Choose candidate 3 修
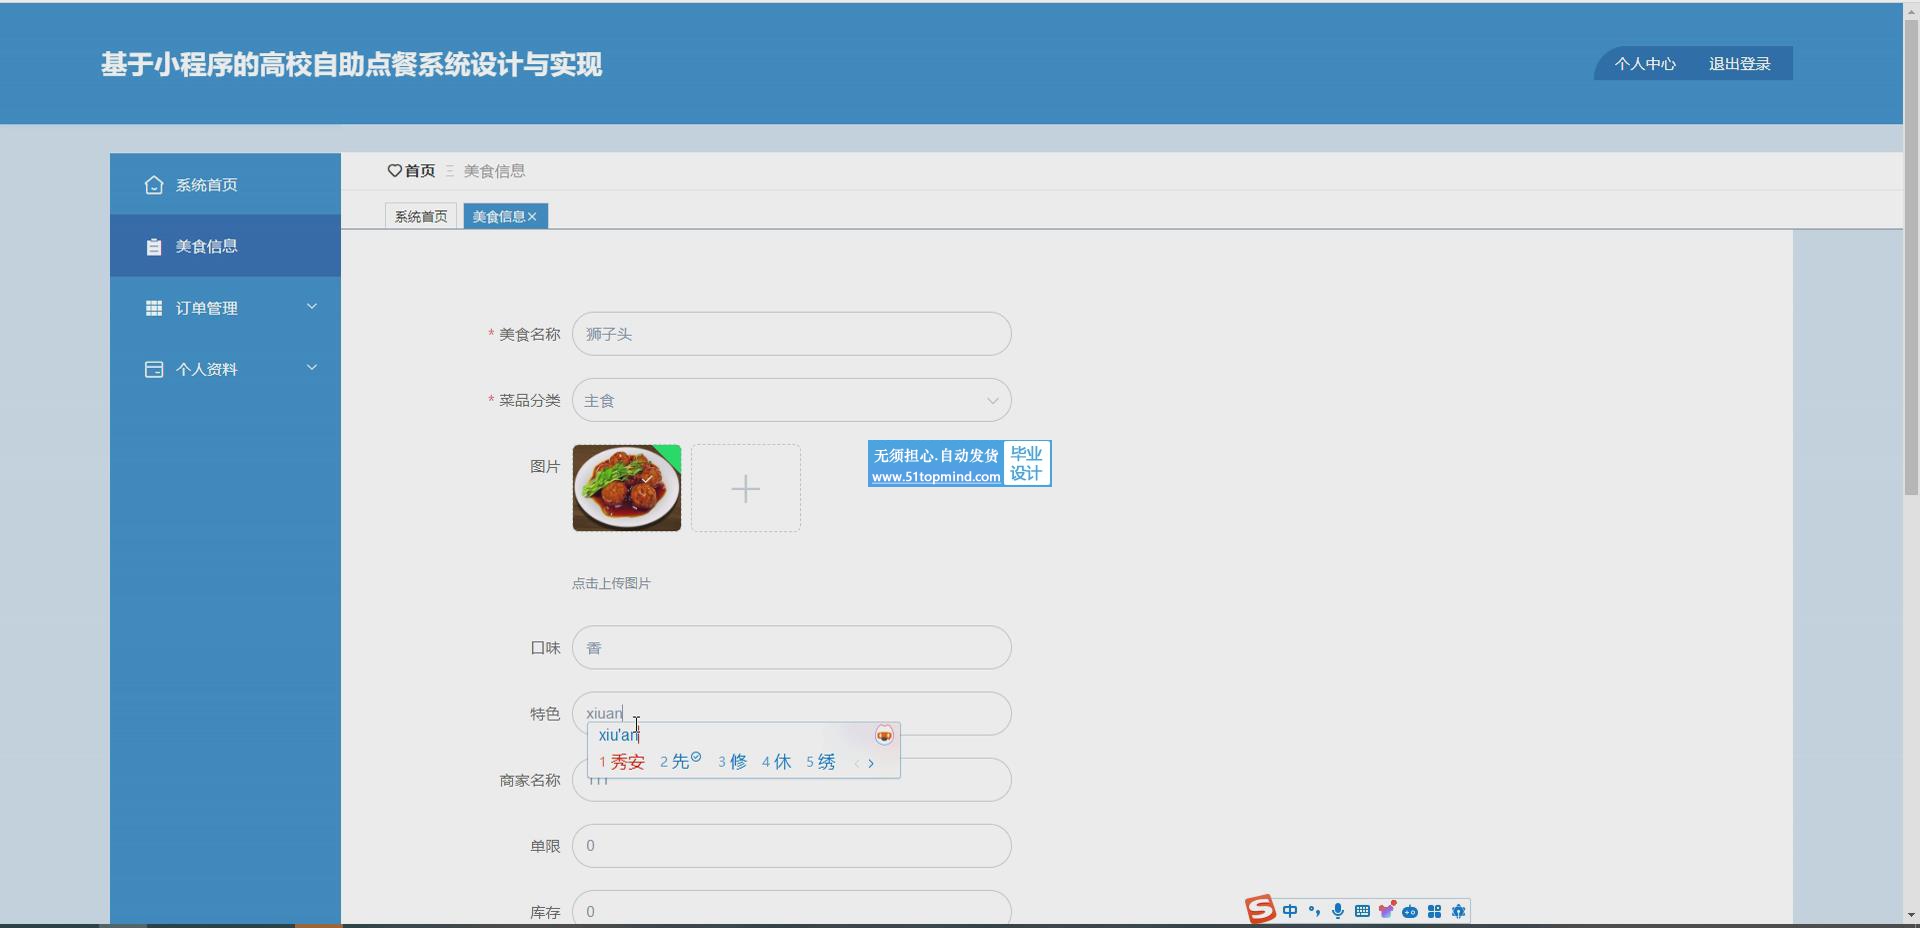Viewport: 1920px width, 928px height. coord(733,762)
